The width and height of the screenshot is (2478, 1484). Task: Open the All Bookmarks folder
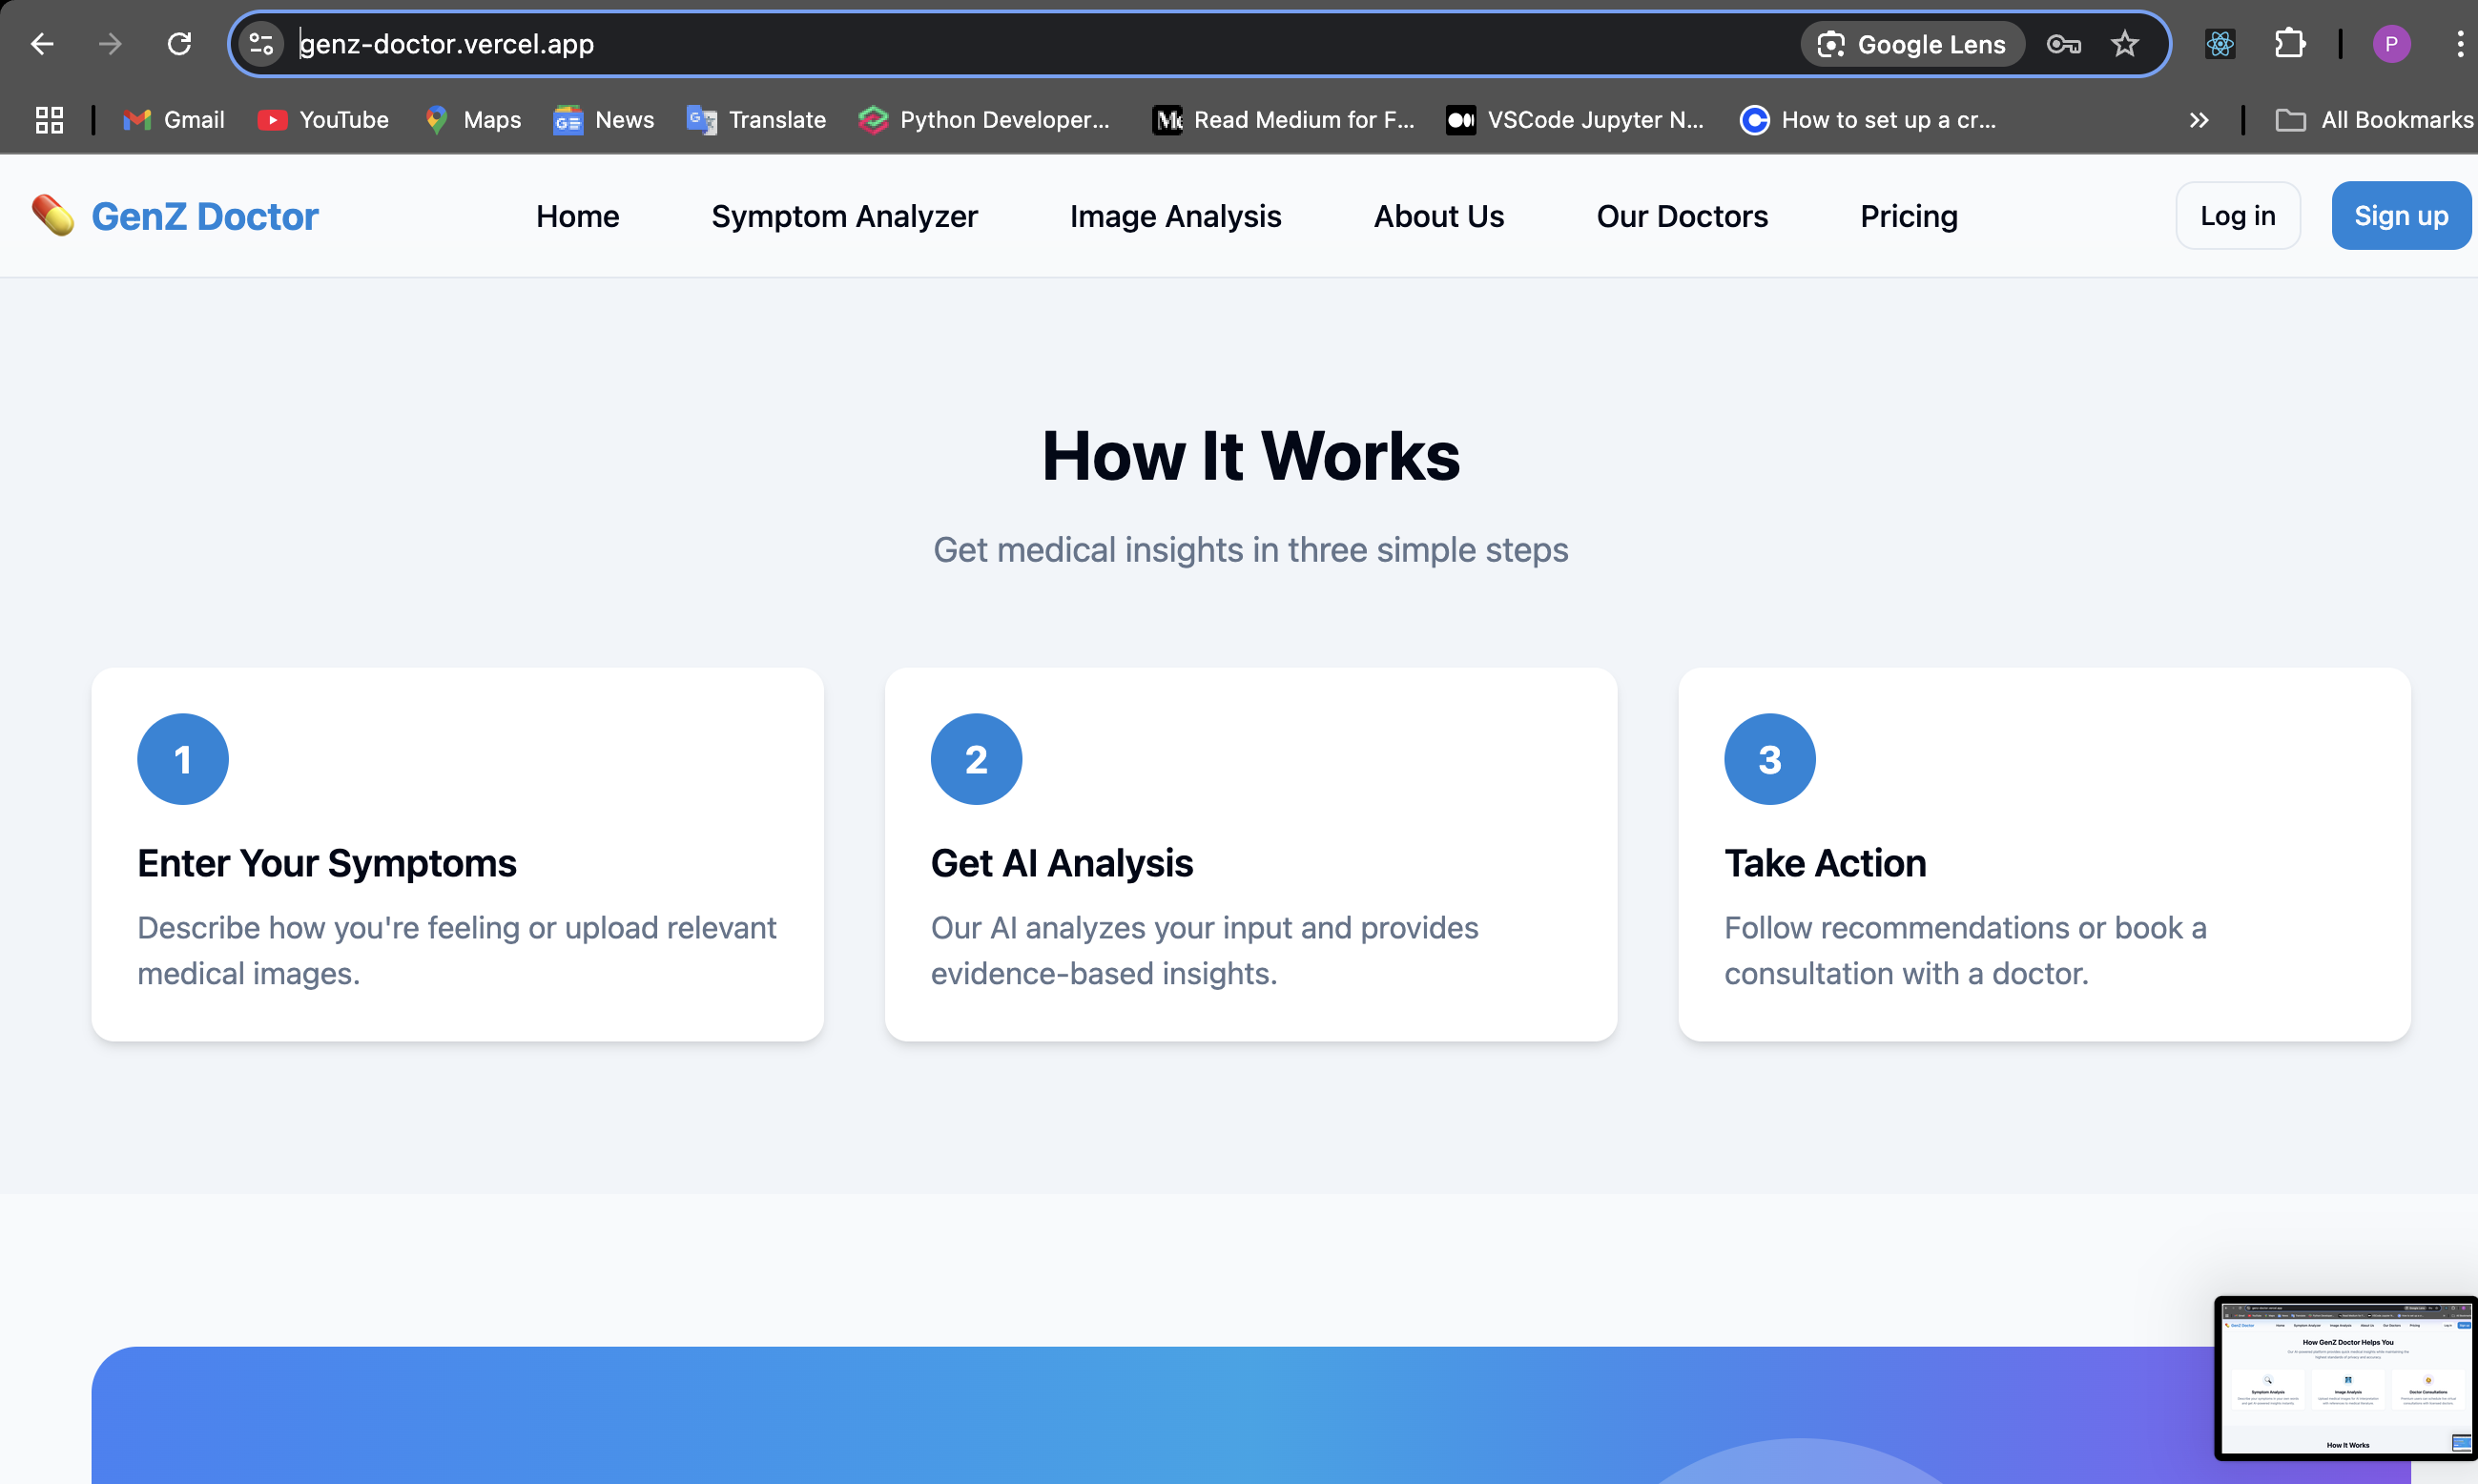pyautogui.click(x=2374, y=120)
